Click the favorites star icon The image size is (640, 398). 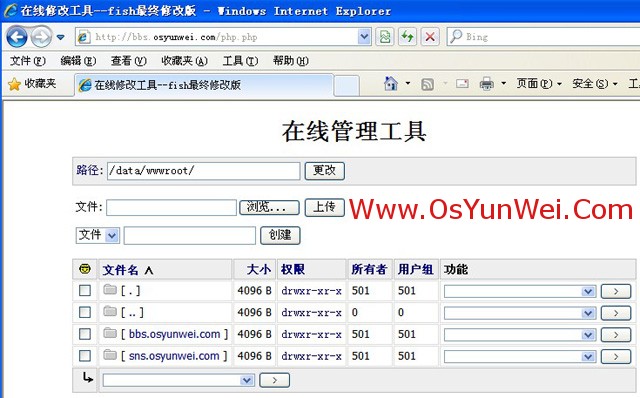pyautogui.click(x=14, y=84)
